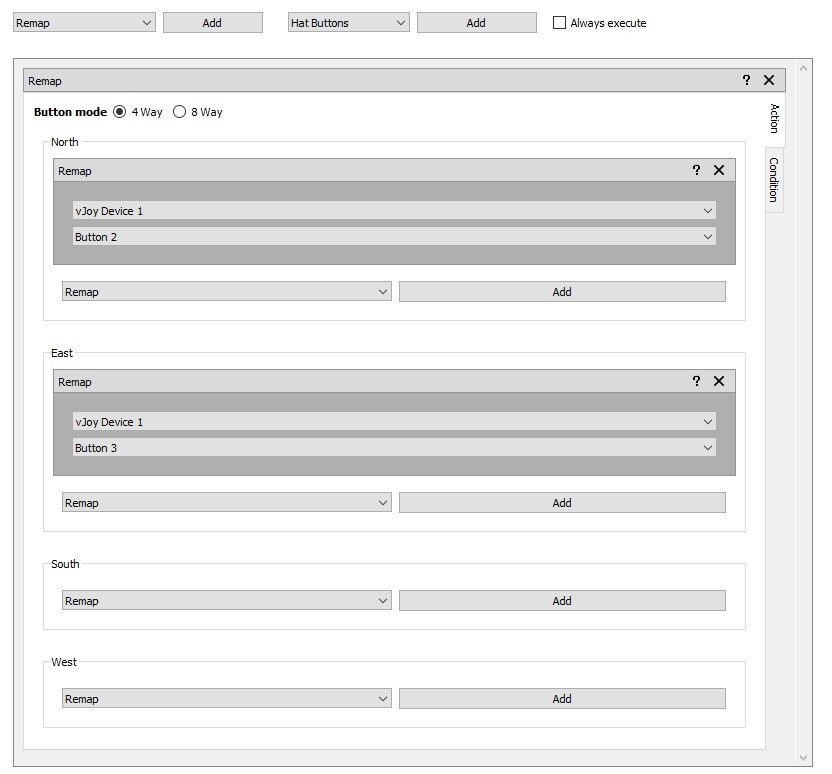The height and width of the screenshot is (774, 832).
Task: Open the top-left Remap action dropdown
Action: [84, 23]
